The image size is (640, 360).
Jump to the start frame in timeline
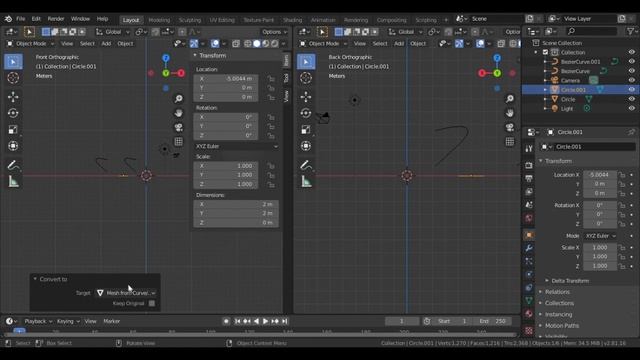(238, 321)
